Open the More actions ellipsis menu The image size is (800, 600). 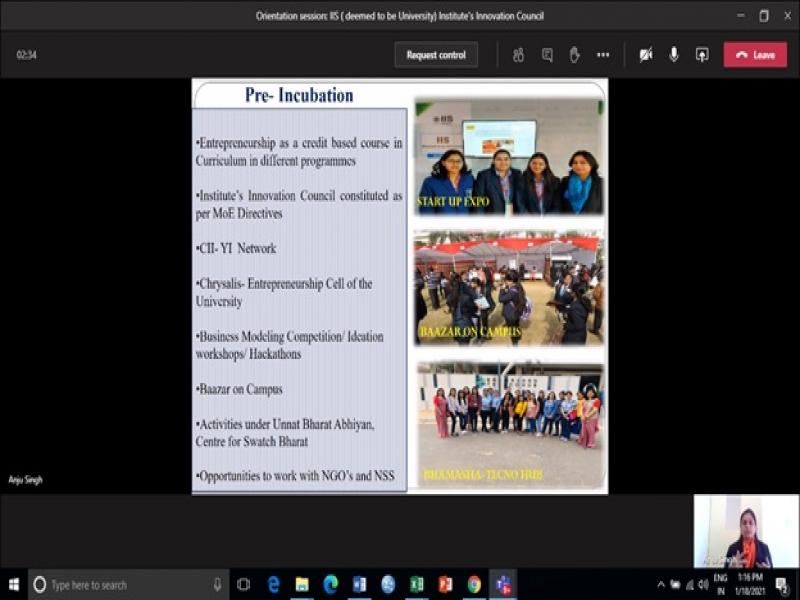click(x=603, y=55)
